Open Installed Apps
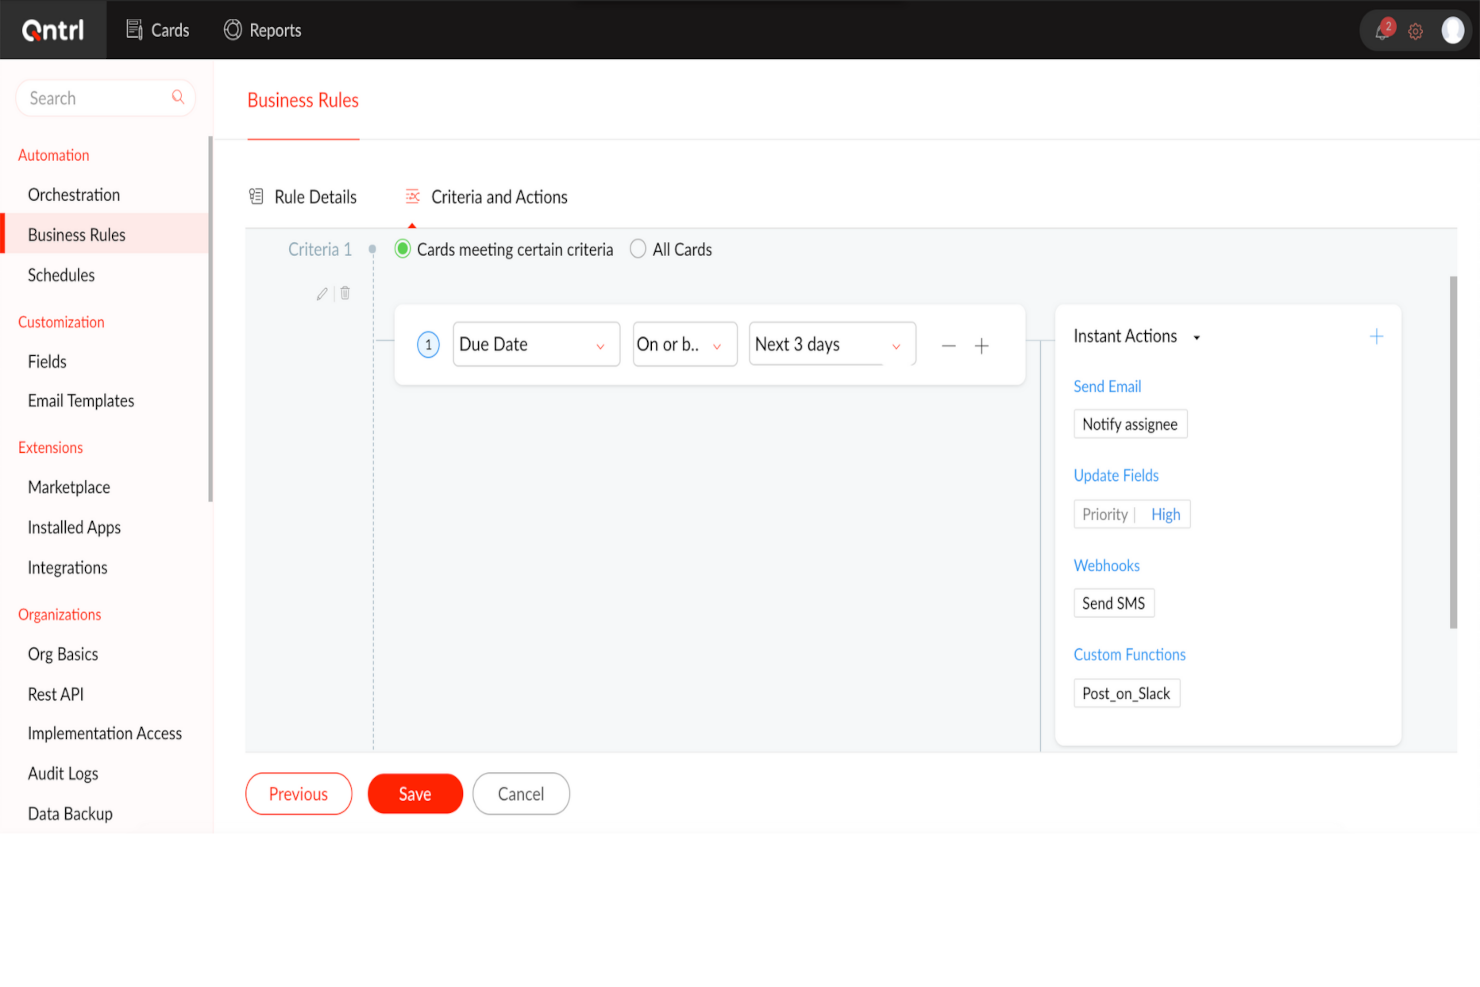The height and width of the screenshot is (987, 1480). coord(74,527)
